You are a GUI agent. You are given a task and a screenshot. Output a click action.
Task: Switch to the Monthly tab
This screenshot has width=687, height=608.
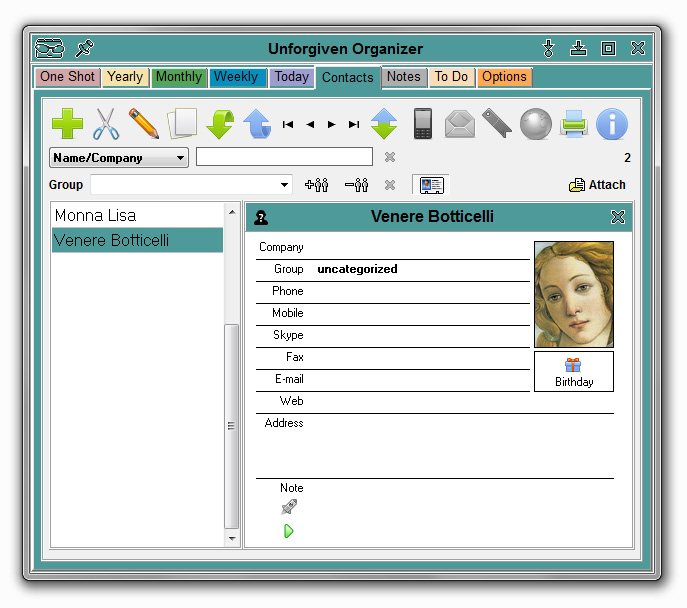point(179,77)
